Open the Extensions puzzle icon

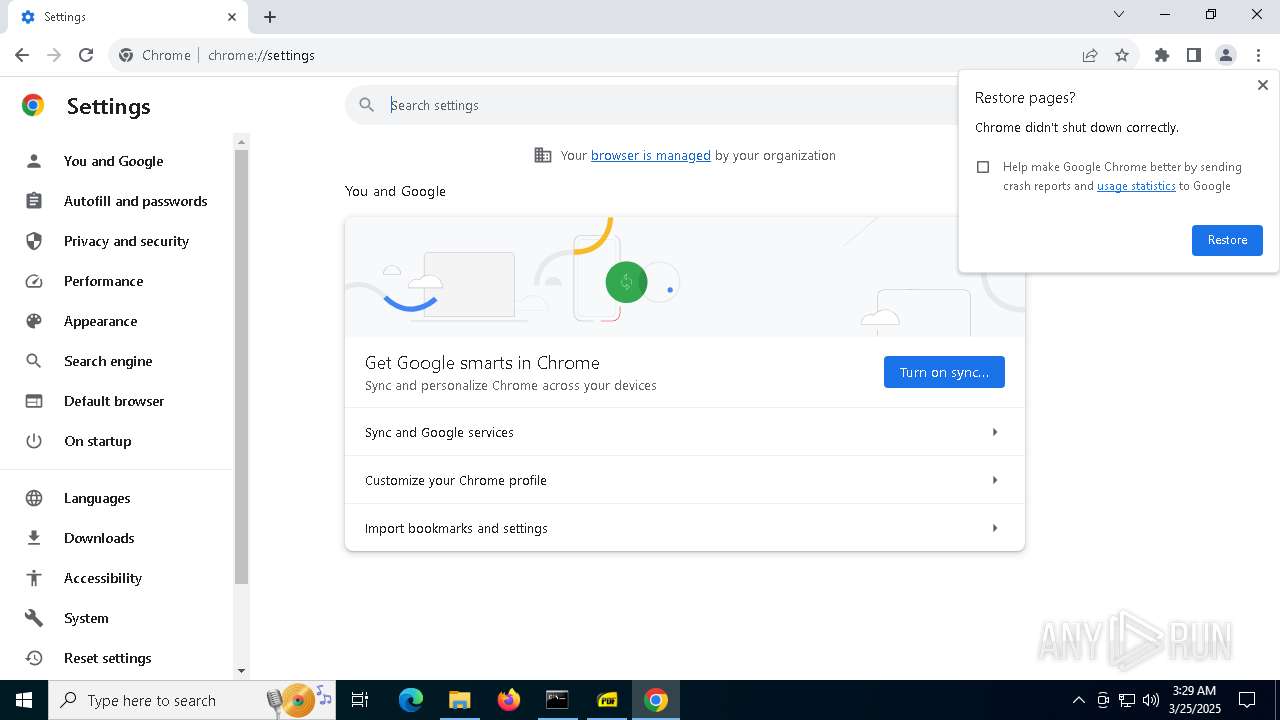click(1162, 55)
